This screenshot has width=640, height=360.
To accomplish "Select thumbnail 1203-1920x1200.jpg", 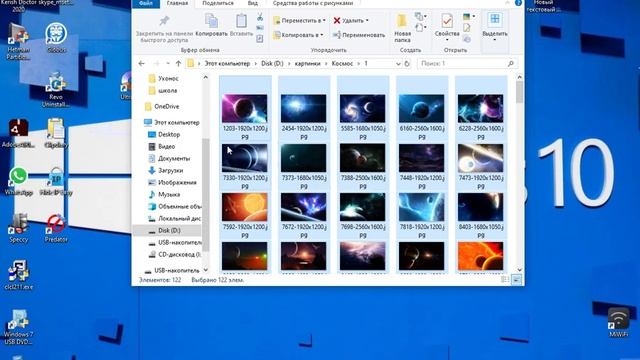I will point(245,109).
